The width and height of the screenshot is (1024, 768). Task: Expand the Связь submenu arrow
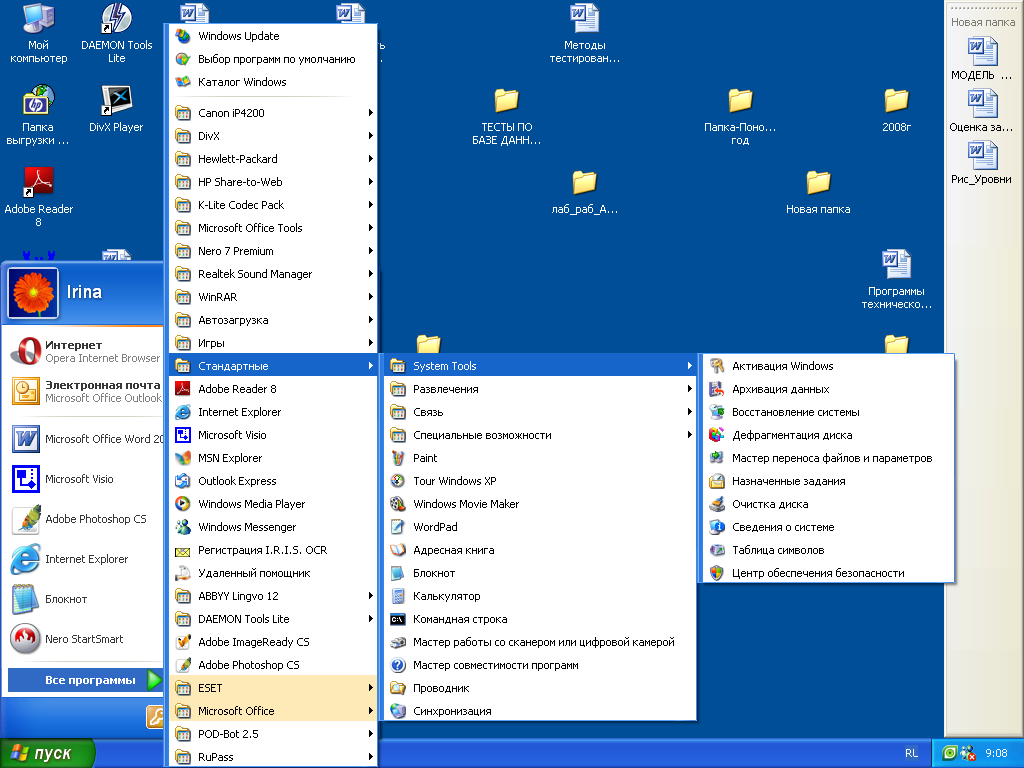tap(690, 412)
